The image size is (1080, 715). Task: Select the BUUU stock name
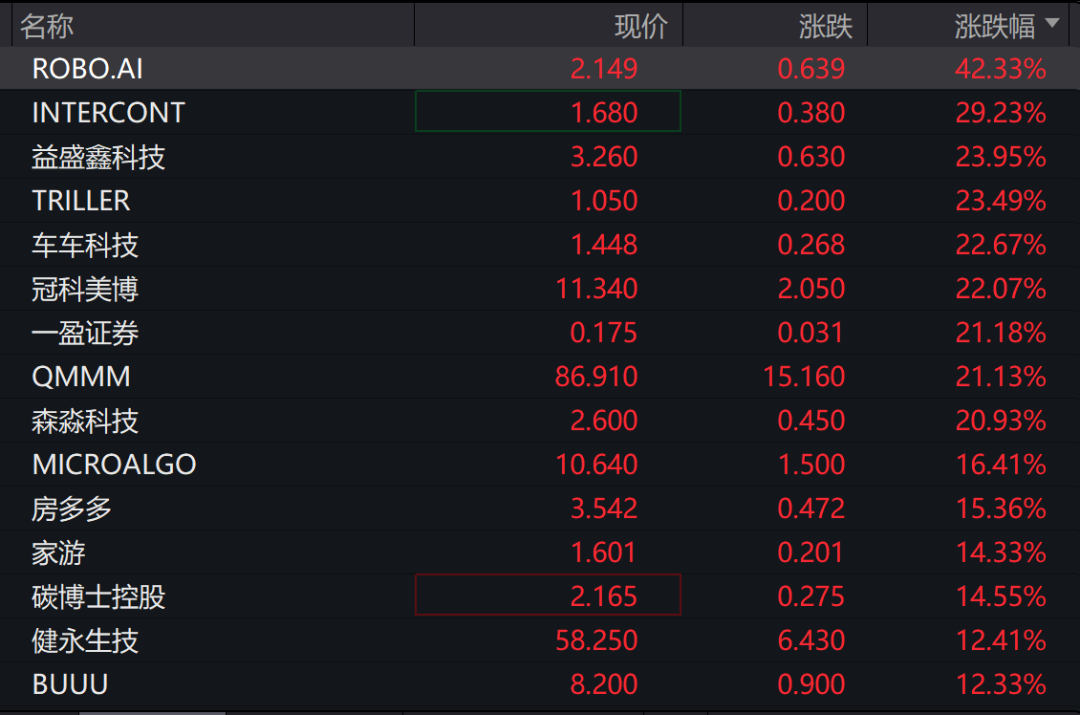(x=70, y=685)
